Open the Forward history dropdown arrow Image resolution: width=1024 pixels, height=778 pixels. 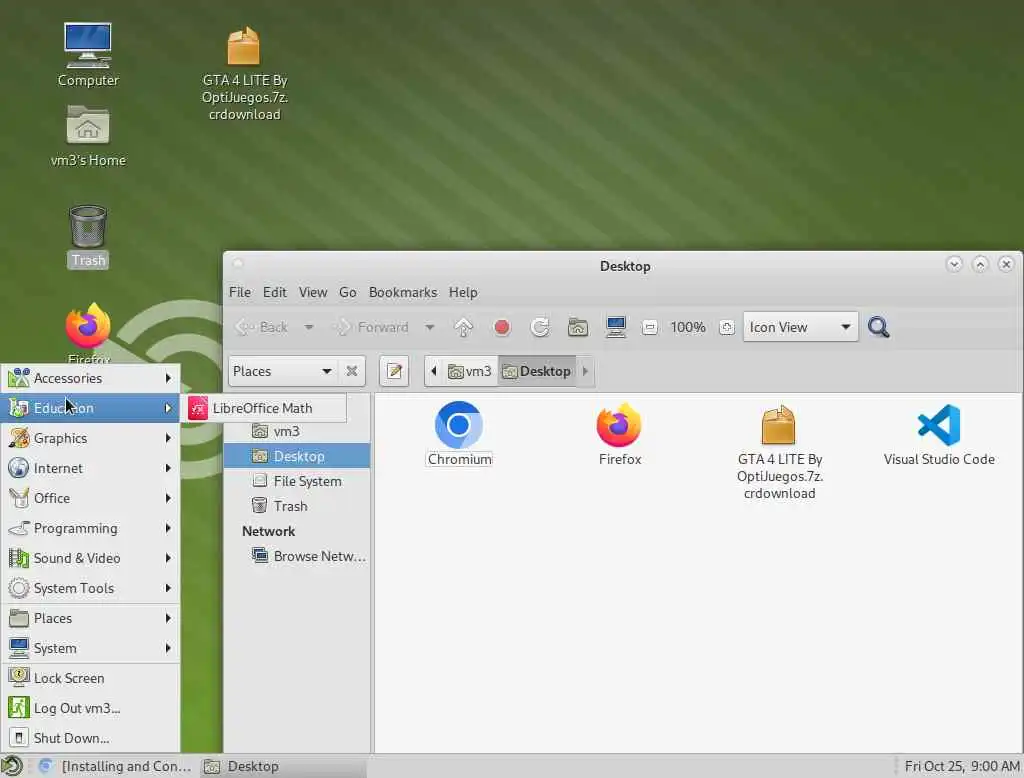[430, 327]
